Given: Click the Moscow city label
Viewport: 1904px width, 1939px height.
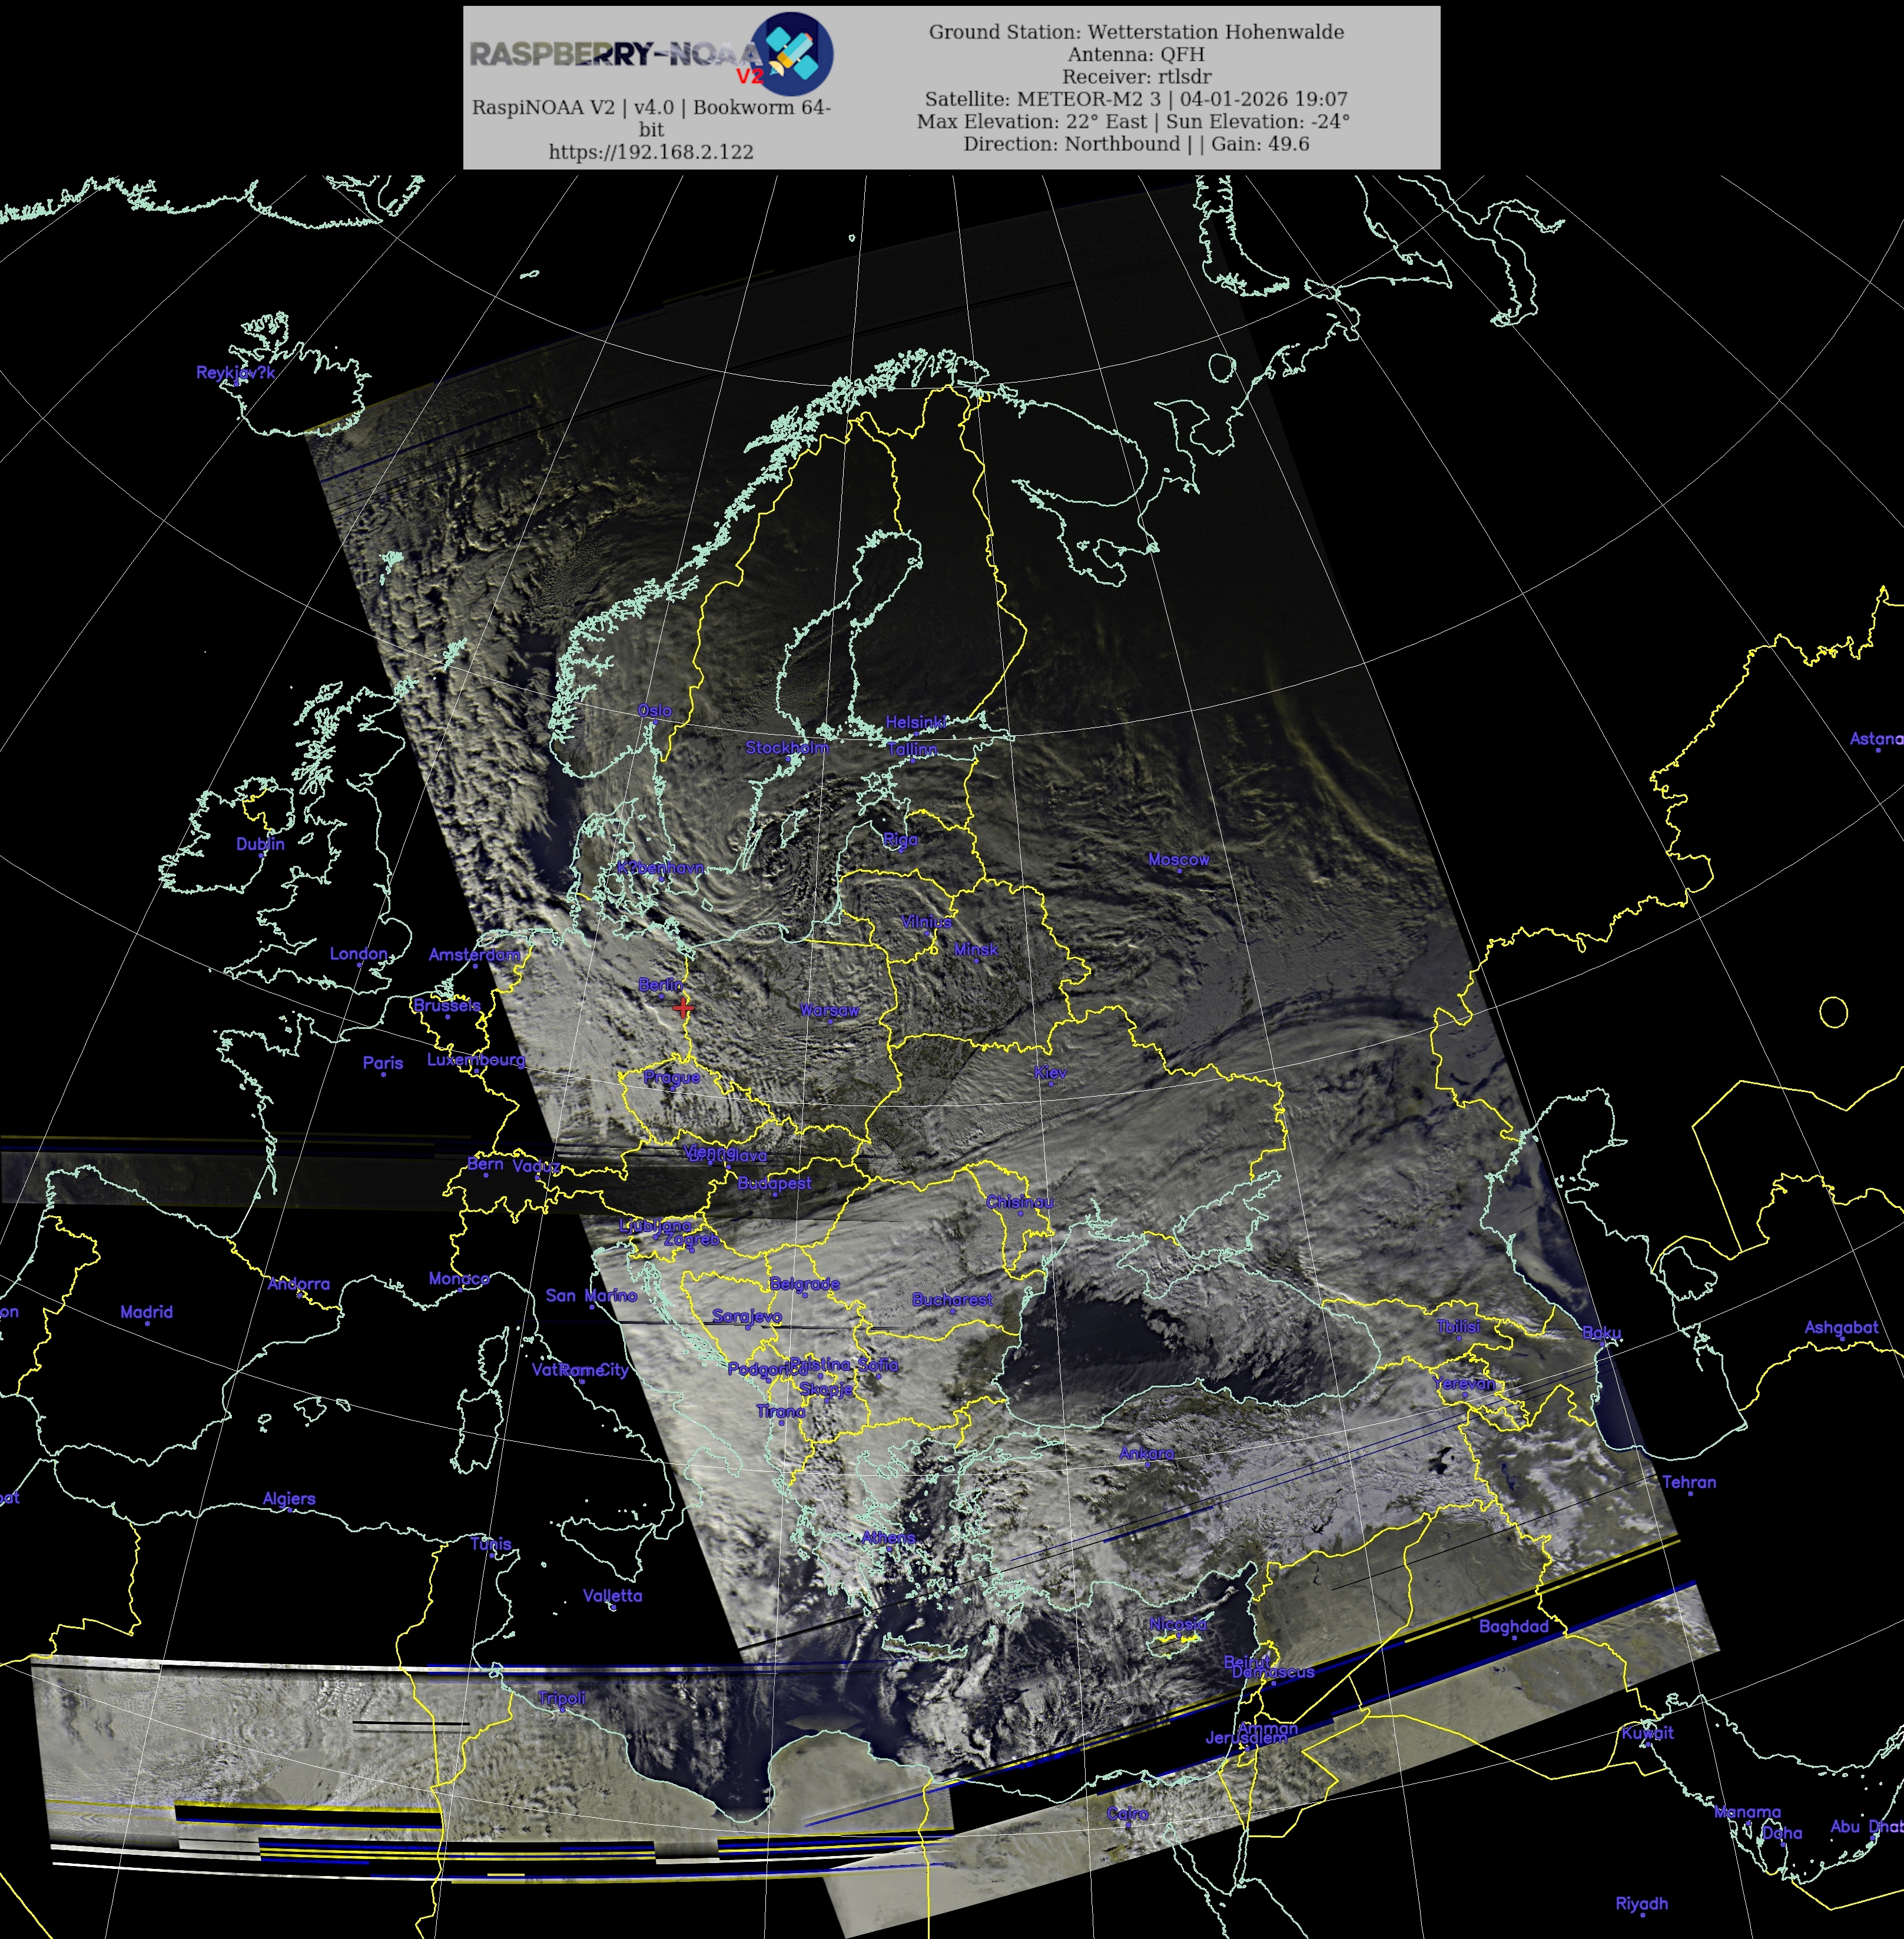Looking at the screenshot, I should [x=1178, y=860].
